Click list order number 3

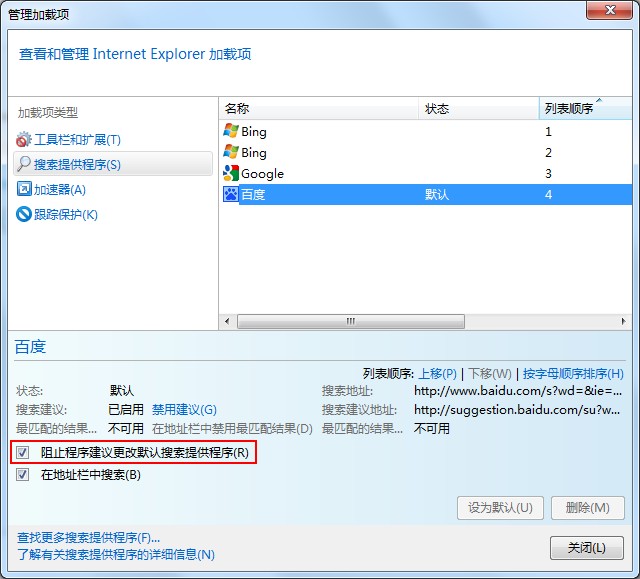click(x=548, y=173)
